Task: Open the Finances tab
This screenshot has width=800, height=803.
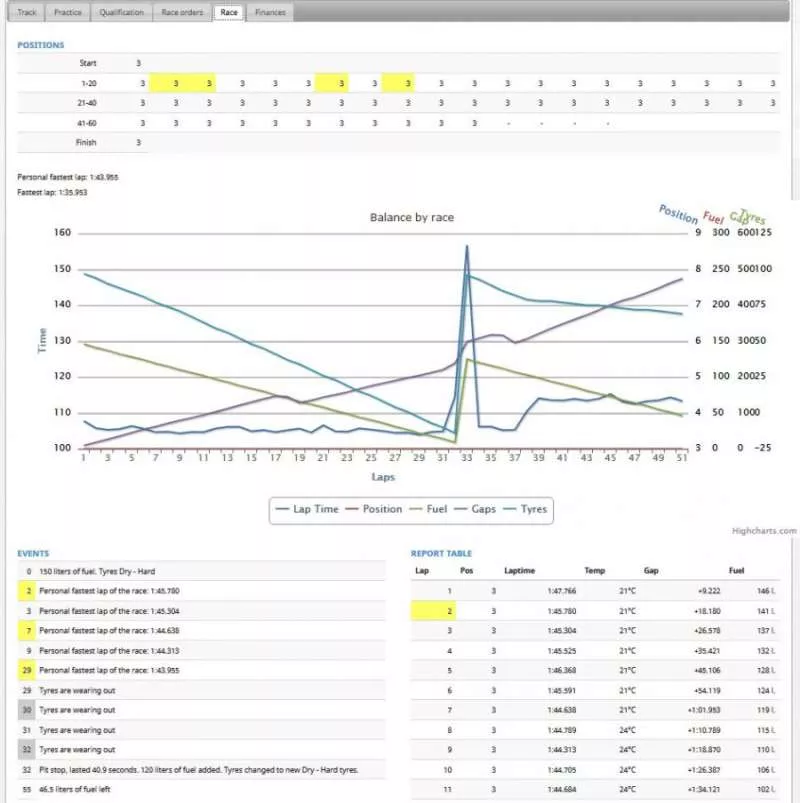Action: click(270, 13)
